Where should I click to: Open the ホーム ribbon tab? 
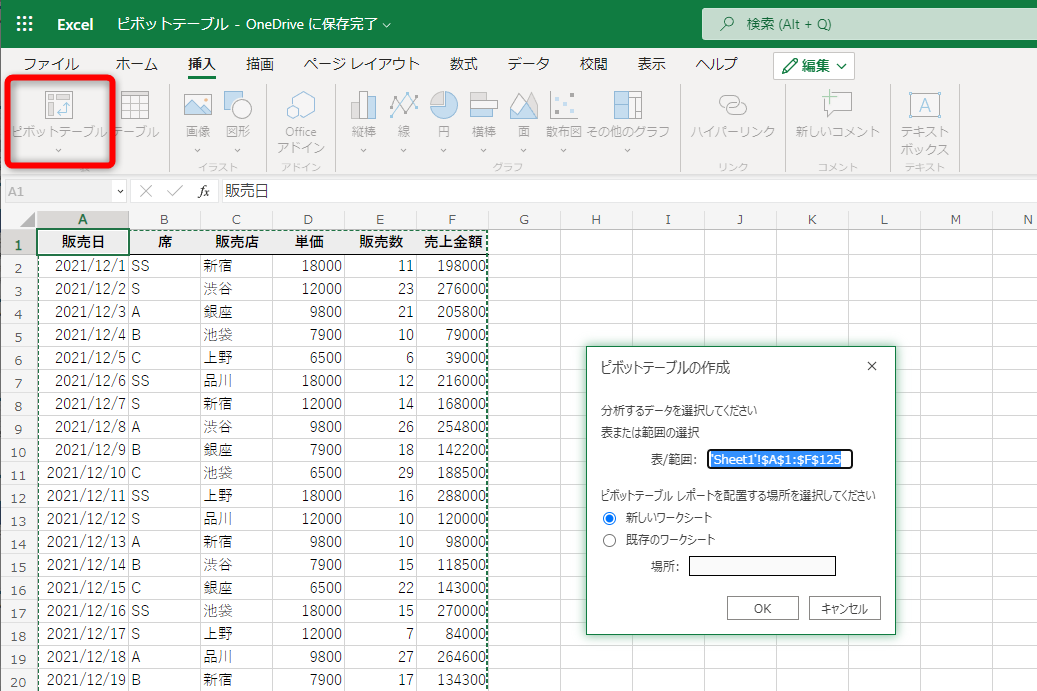pos(136,63)
